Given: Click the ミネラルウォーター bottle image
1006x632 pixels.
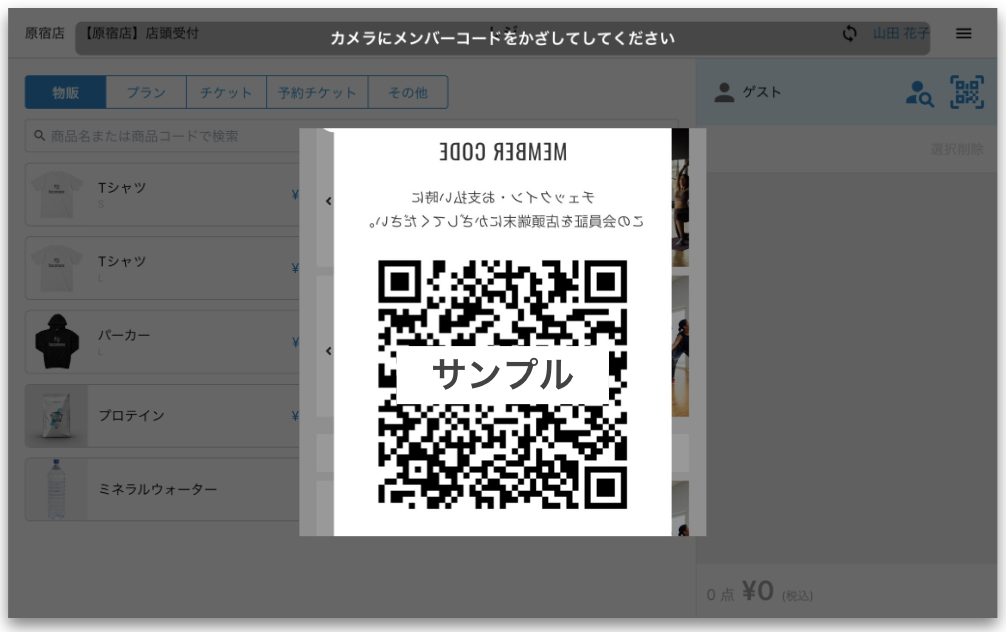Looking at the screenshot, I should pyautogui.click(x=57, y=490).
